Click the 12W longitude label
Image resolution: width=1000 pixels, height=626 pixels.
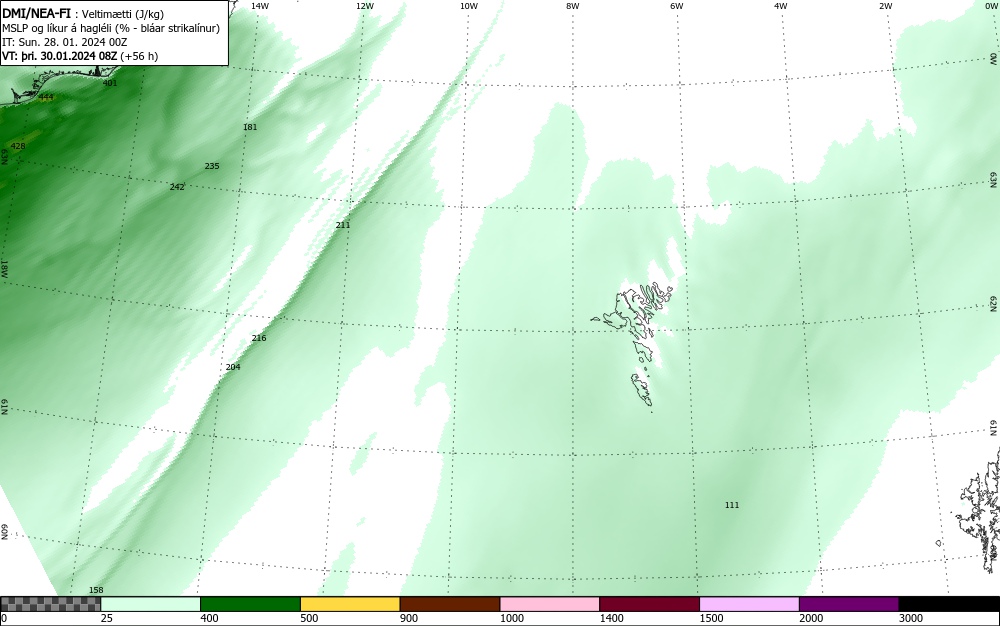tap(364, 6)
